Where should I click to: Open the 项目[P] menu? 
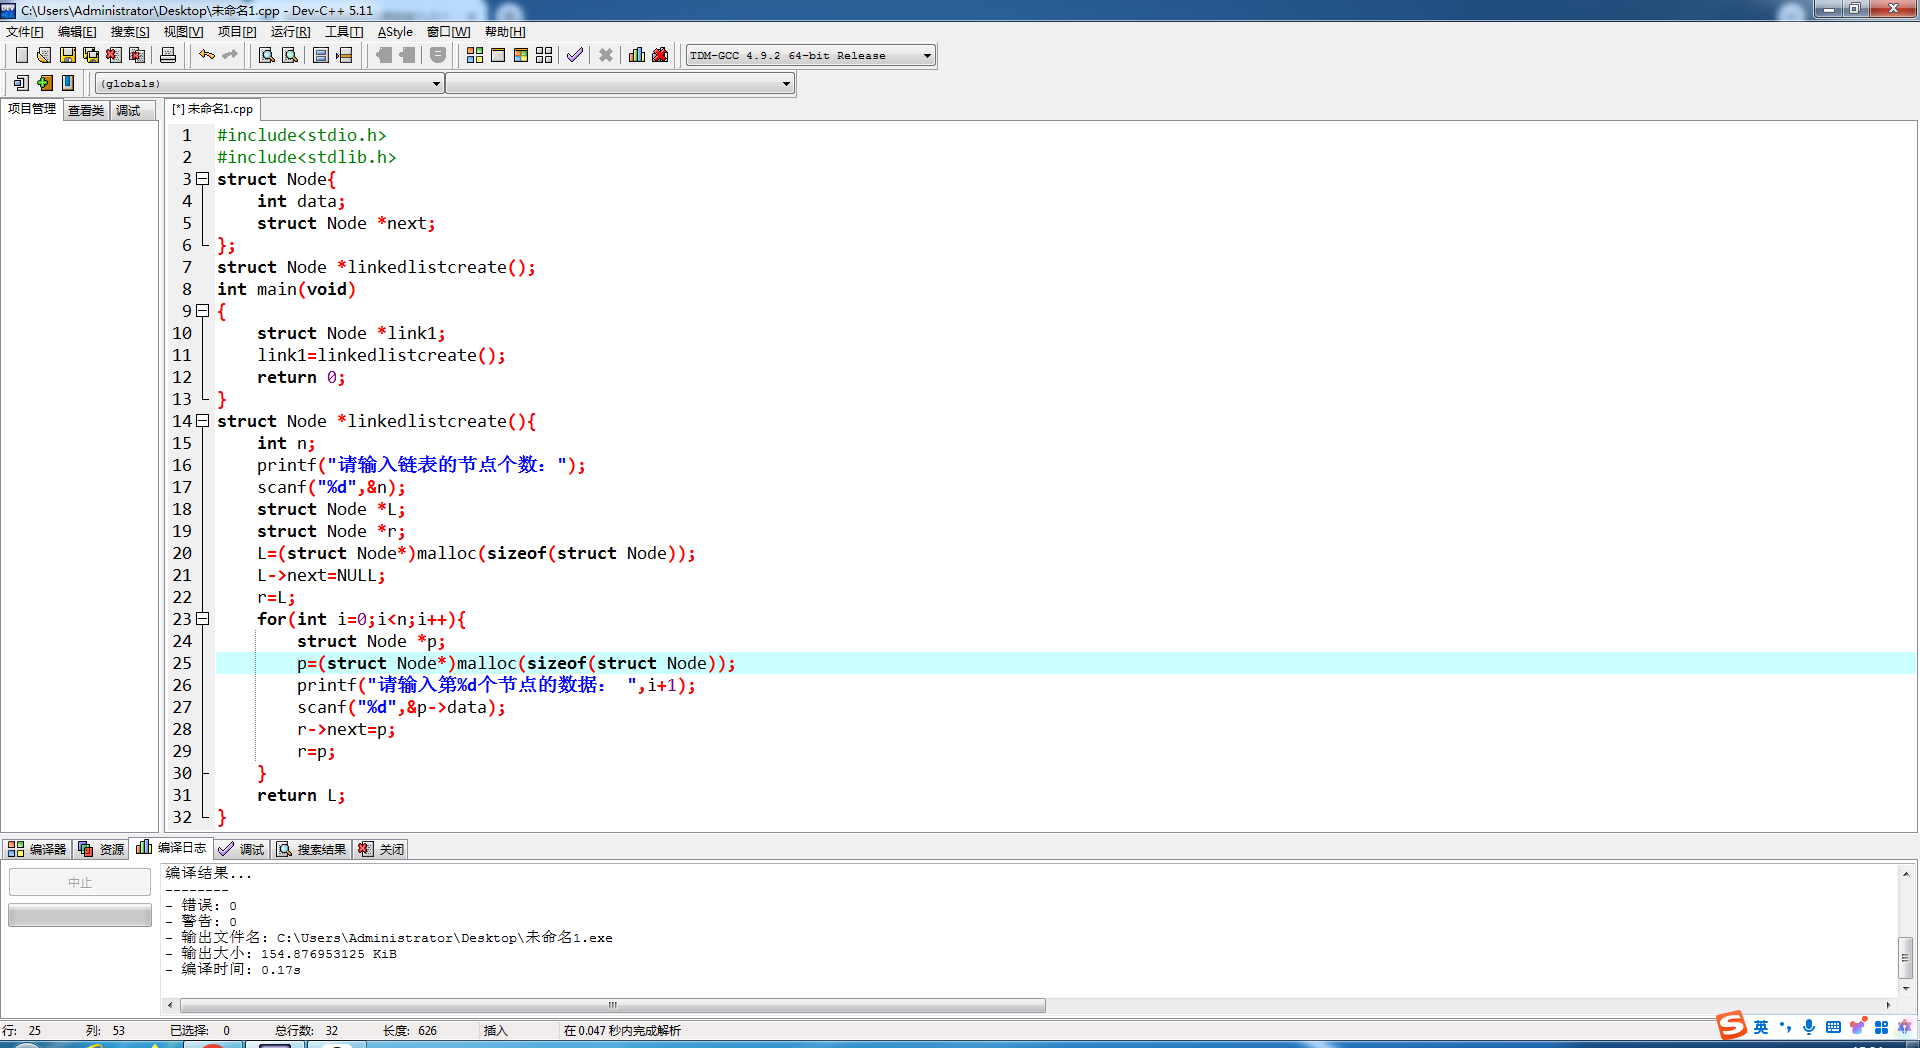click(x=237, y=32)
